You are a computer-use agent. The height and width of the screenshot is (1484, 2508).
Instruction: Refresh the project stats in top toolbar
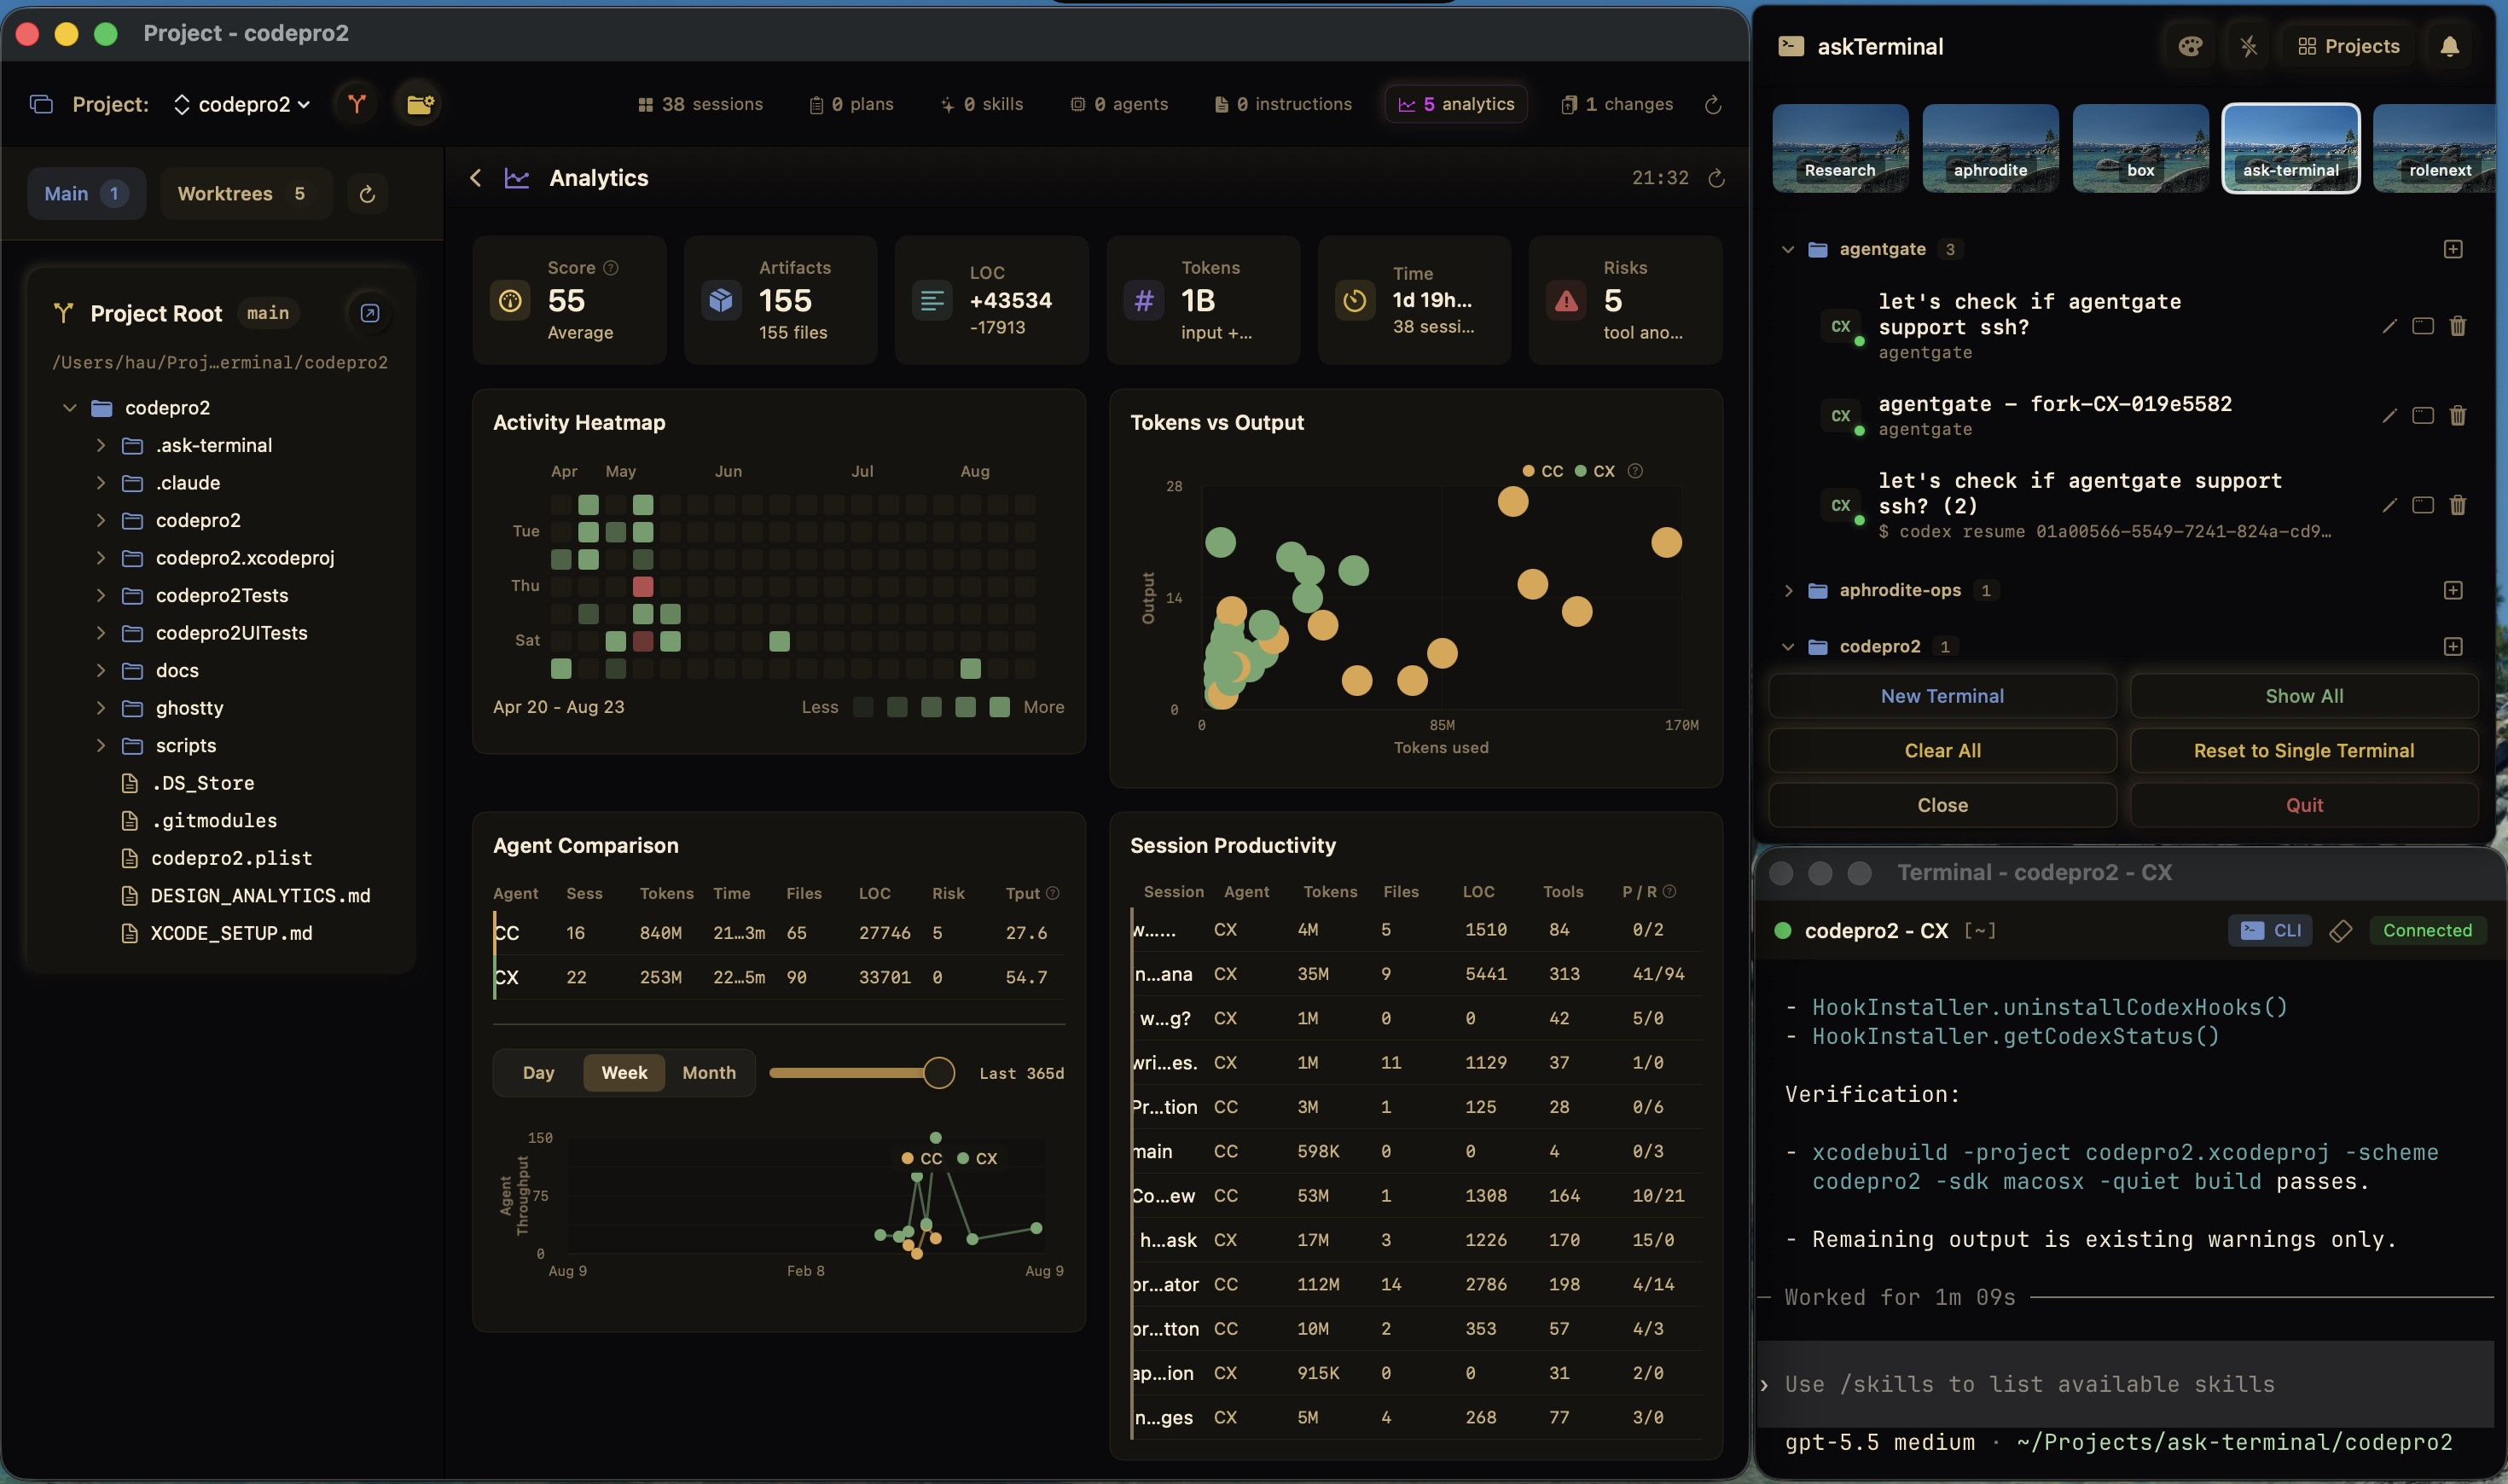[1713, 105]
